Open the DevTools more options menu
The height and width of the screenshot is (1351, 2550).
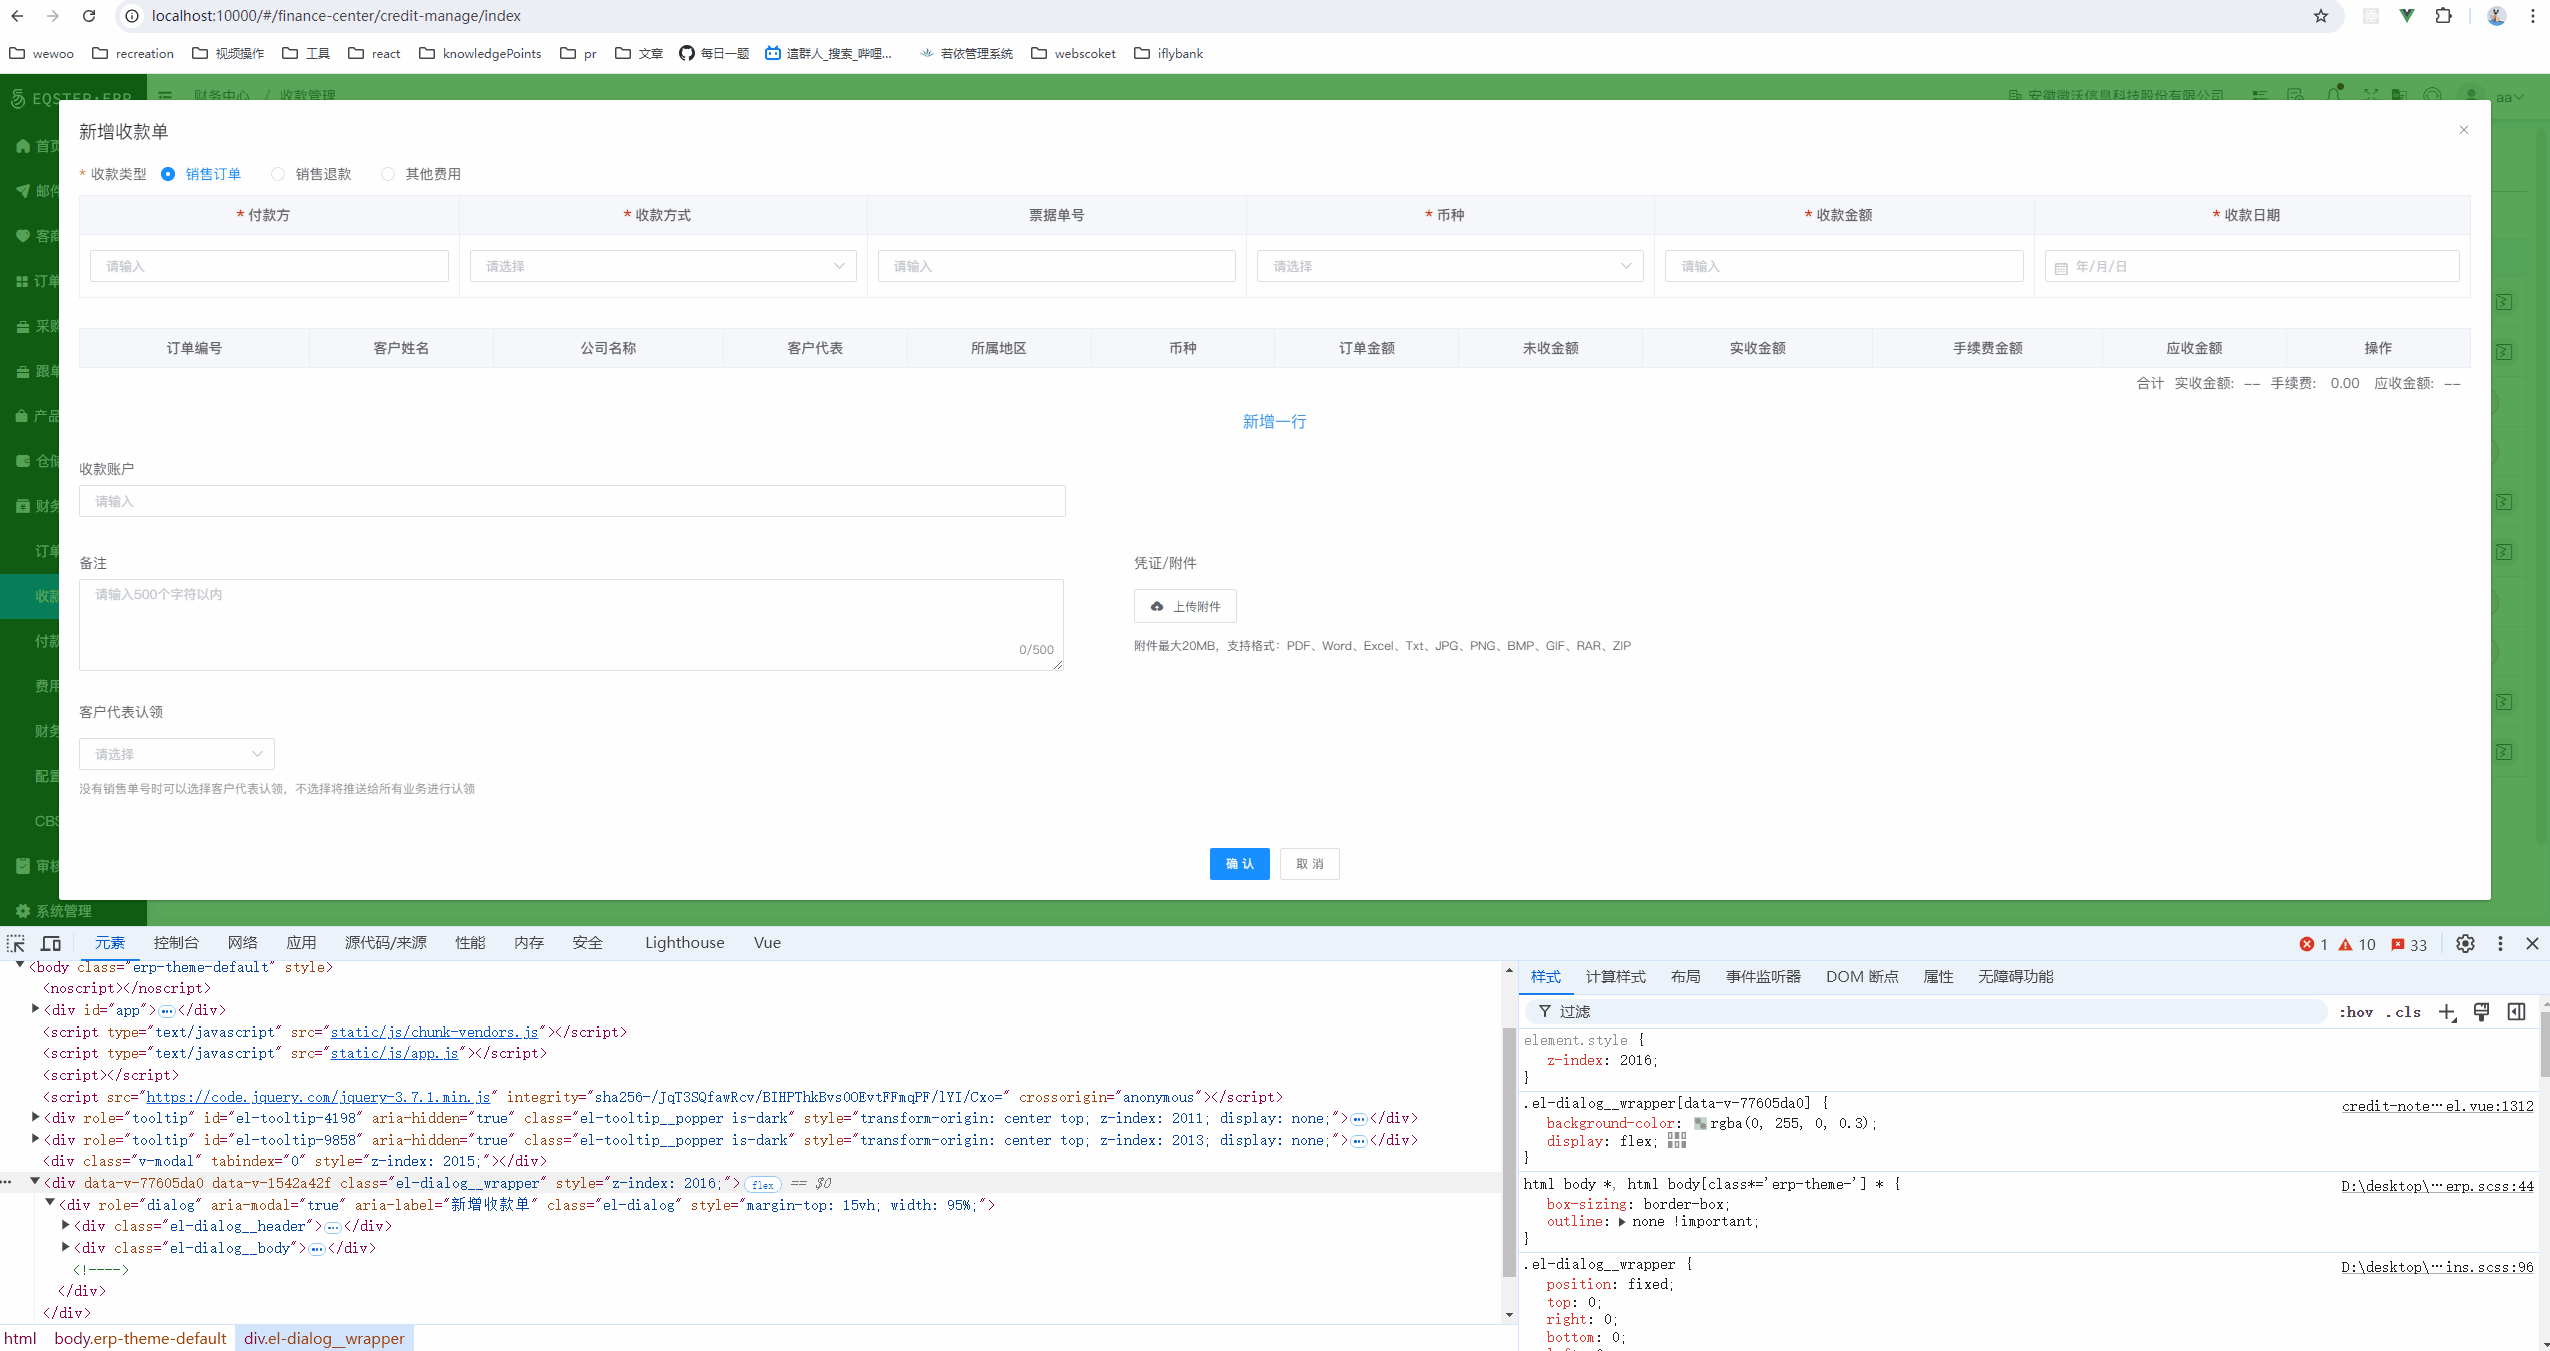tap(2500, 944)
